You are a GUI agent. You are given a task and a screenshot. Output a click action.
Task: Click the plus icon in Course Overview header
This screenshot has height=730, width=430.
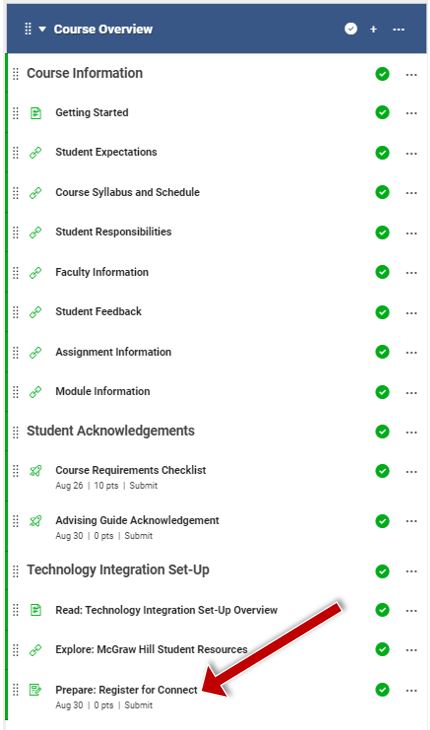pos(373,29)
